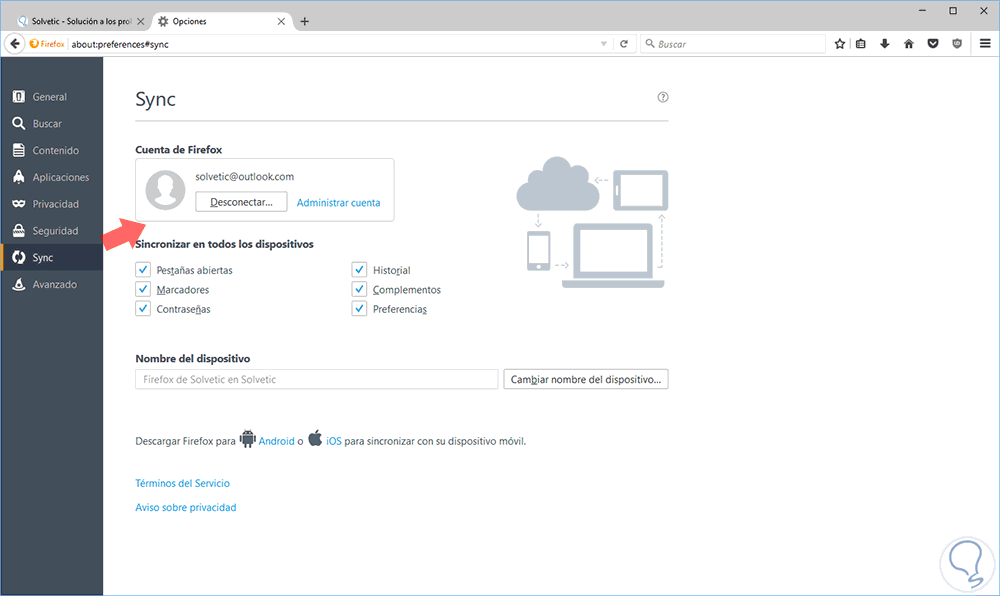The height and width of the screenshot is (596, 1000).
Task: Uncheck Pestañas abiertas checkbox
Action: click(x=143, y=270)
